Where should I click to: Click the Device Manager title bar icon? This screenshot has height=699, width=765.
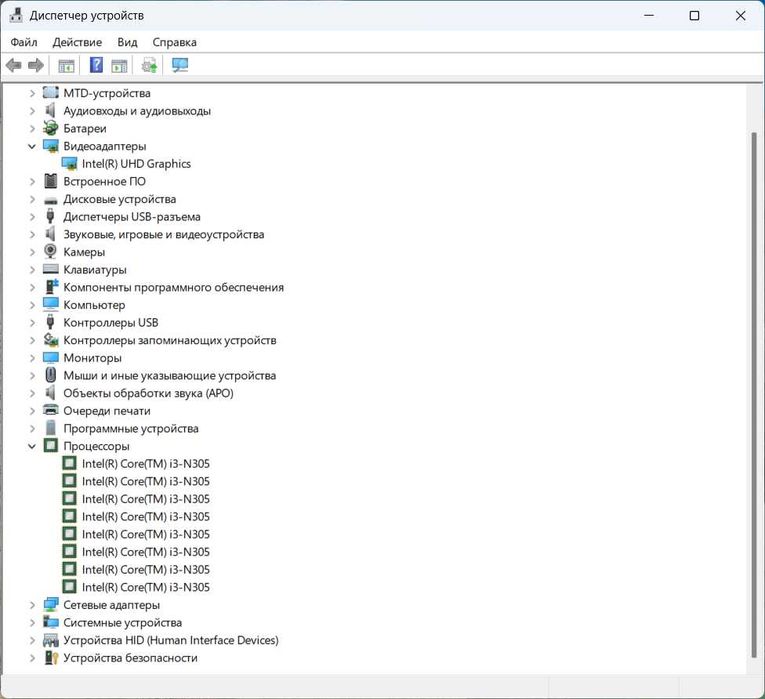click(x=16, y=15)
